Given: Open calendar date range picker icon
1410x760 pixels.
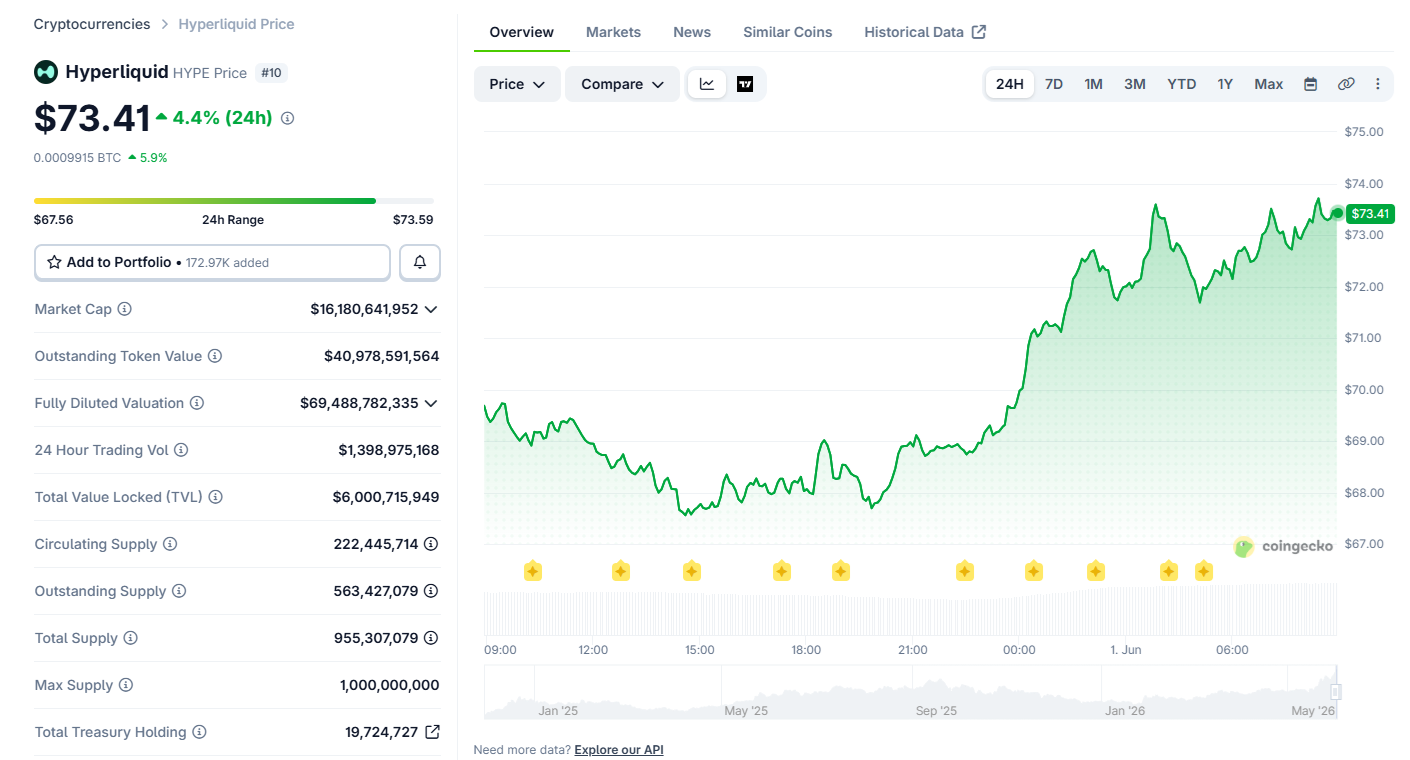Looking at the screenshot, I should coord(1311,84).
